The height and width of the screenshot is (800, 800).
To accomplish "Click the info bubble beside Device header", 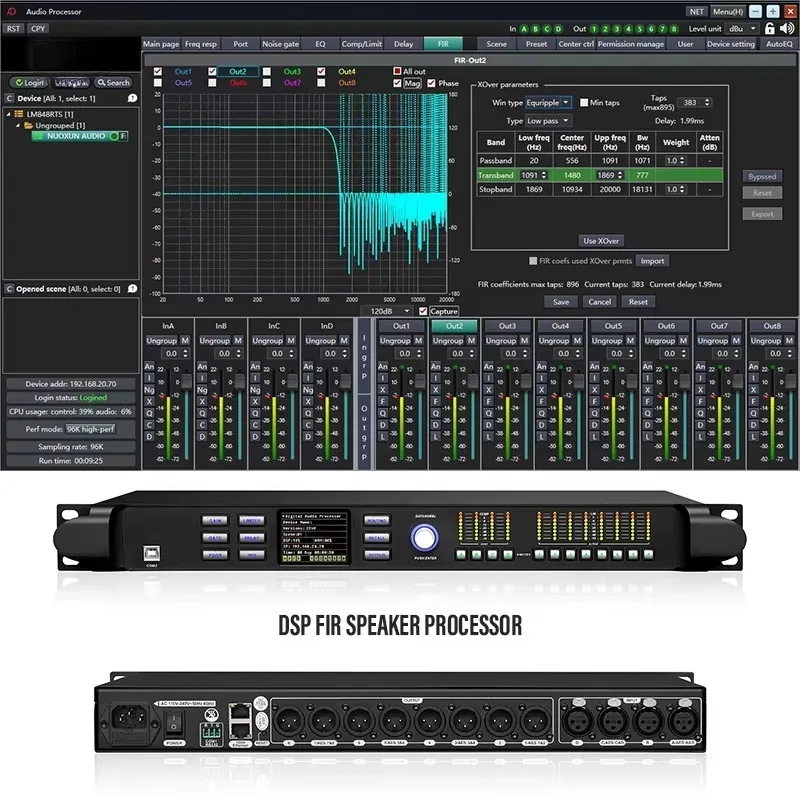I will coord(132,98).
